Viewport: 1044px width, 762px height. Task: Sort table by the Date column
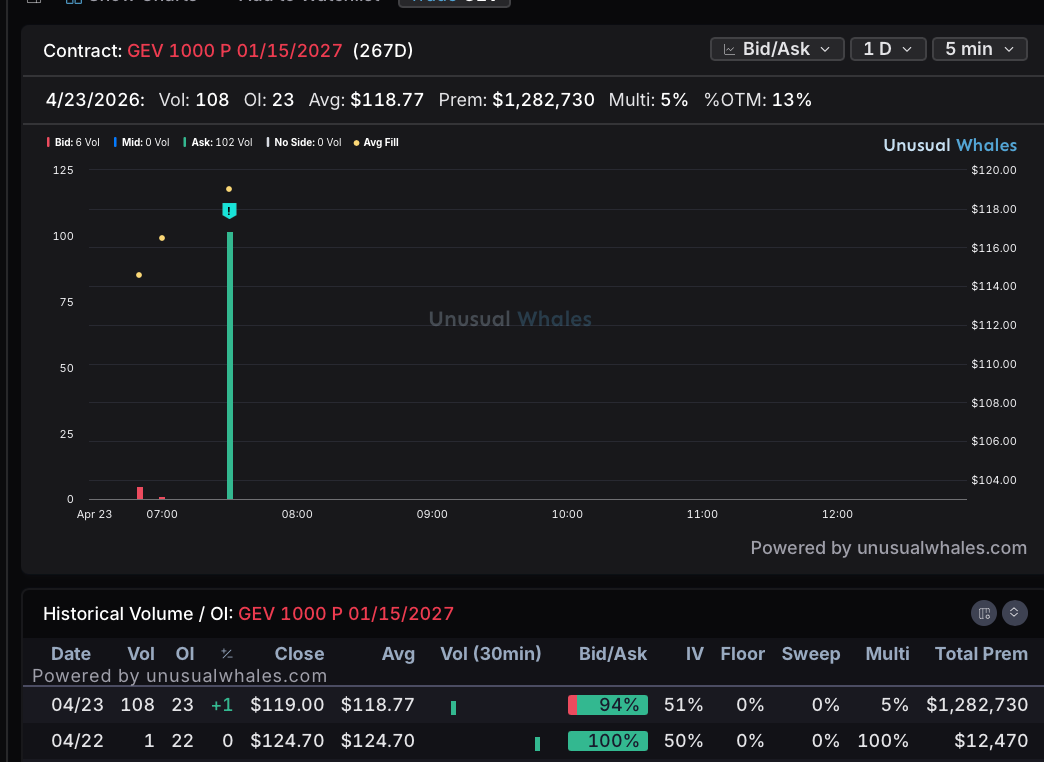tap(71, 653)
